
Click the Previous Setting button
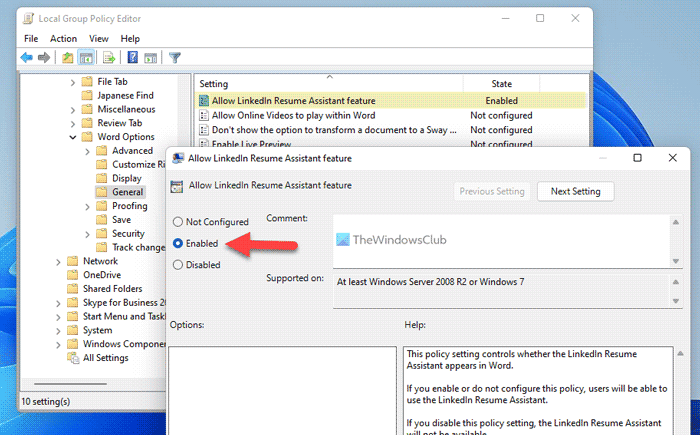[x=492, y=192]
